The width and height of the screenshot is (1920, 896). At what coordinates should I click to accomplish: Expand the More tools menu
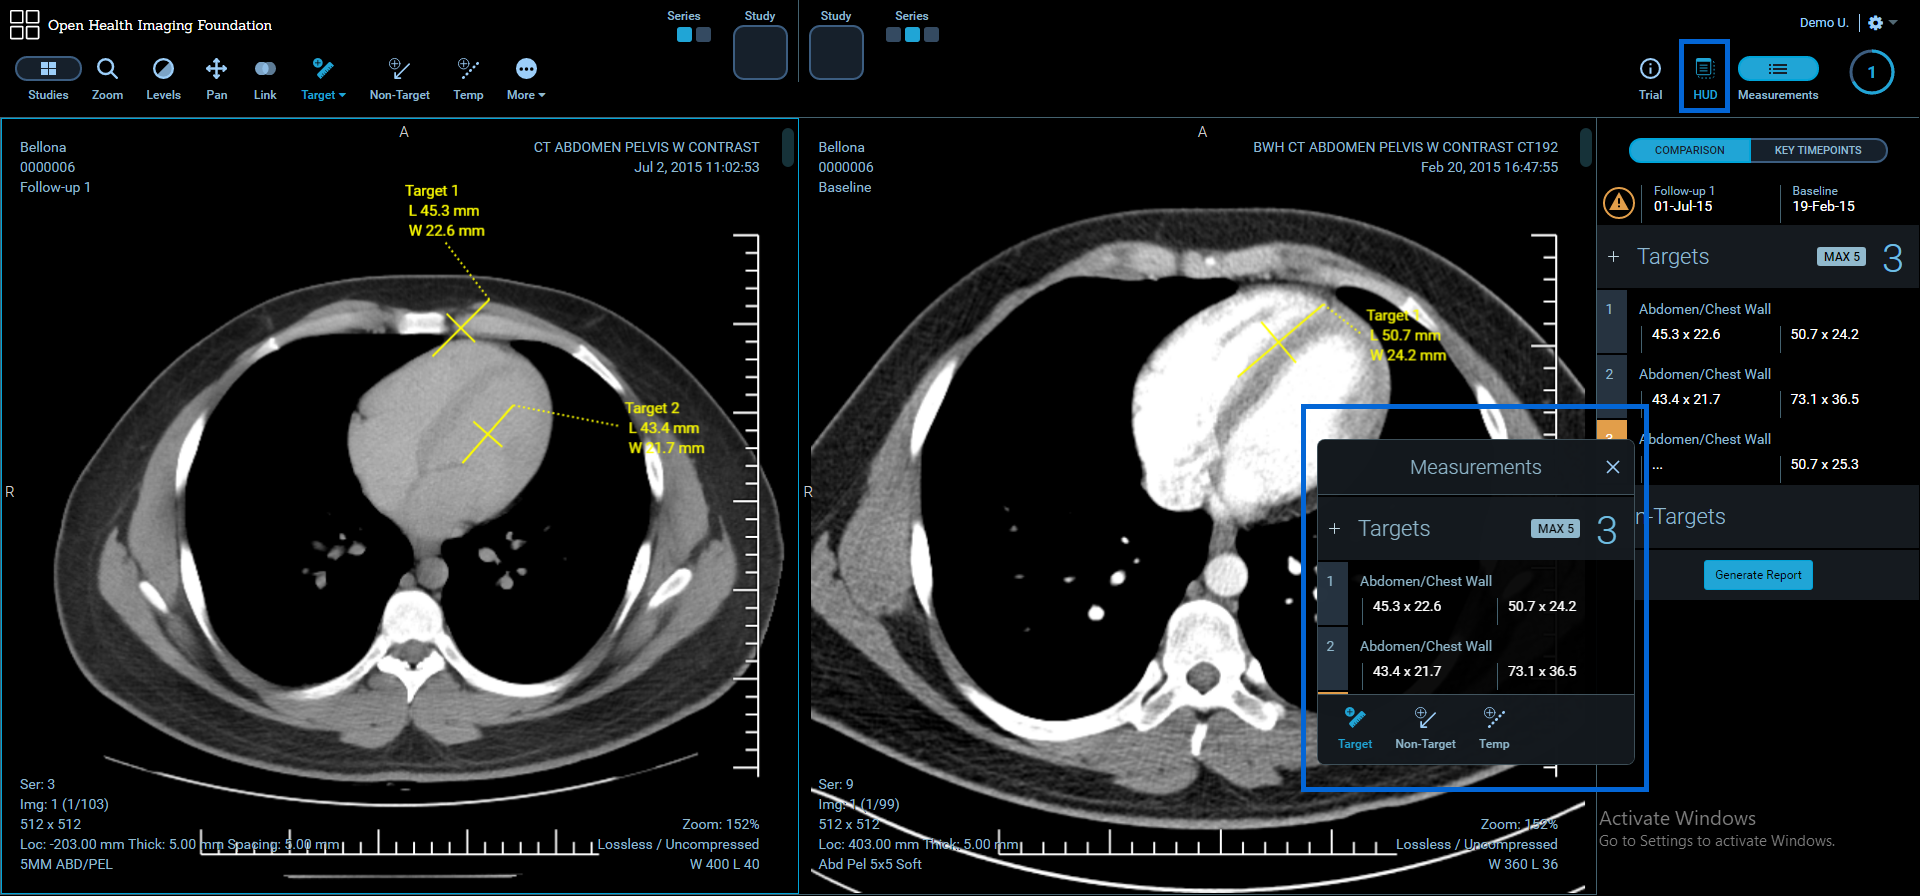point(526,78)
